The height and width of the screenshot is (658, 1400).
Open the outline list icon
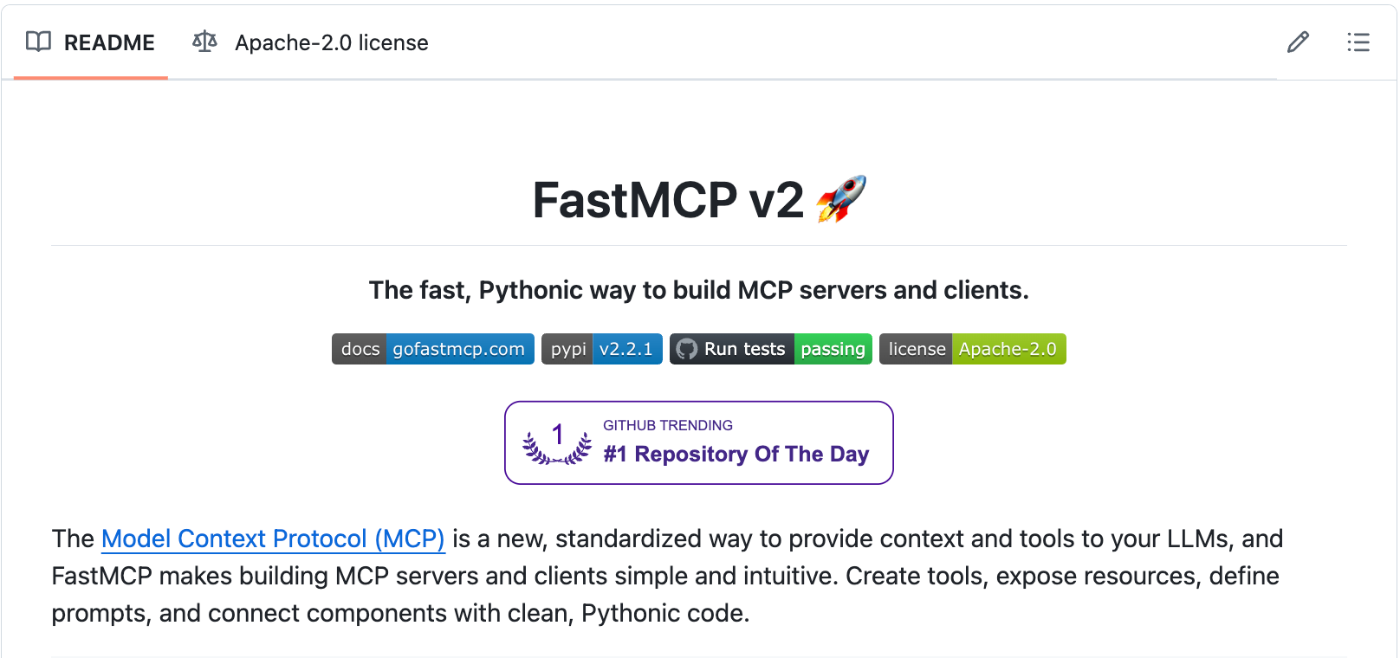1358,42
